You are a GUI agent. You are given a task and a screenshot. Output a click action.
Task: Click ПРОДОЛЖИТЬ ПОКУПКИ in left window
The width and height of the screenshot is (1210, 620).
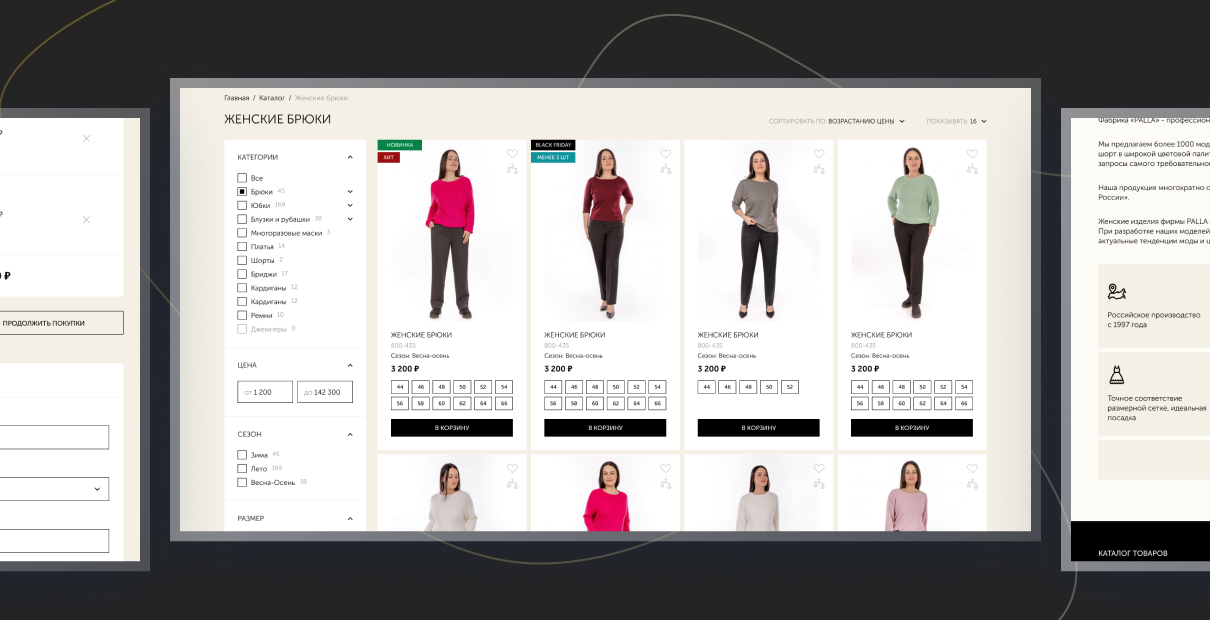(62, 323)
